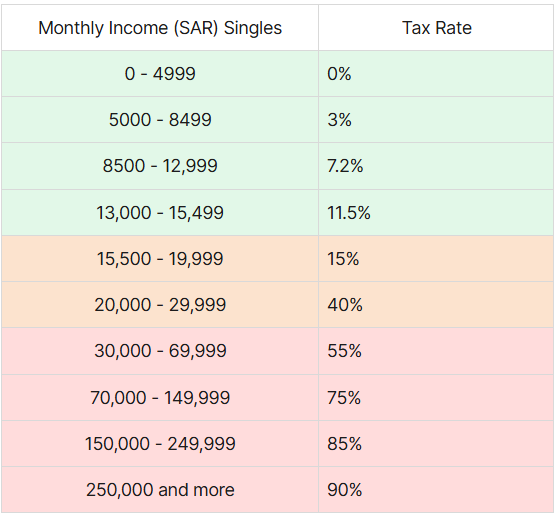Click the 70,000 - 149,999 income cell
Image resolution: width=556 pixels, height=515 pixels.
point(160,397)
